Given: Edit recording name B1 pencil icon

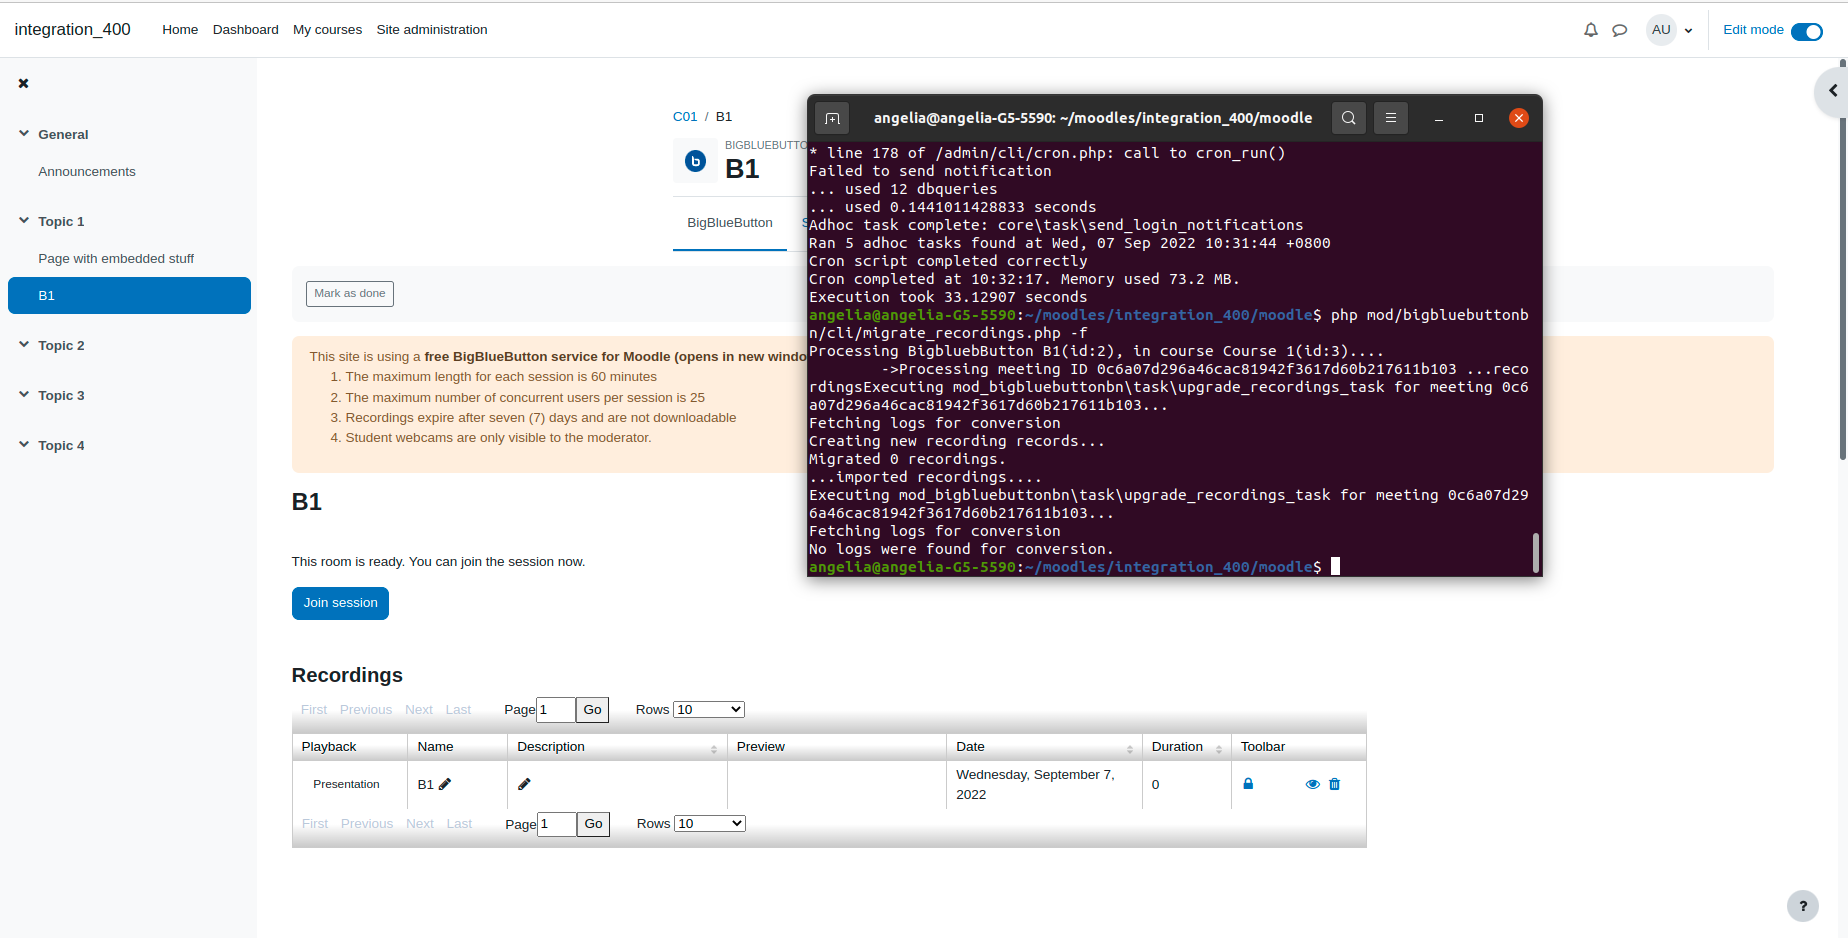Looking at the screenshot, I should point(445,784).
